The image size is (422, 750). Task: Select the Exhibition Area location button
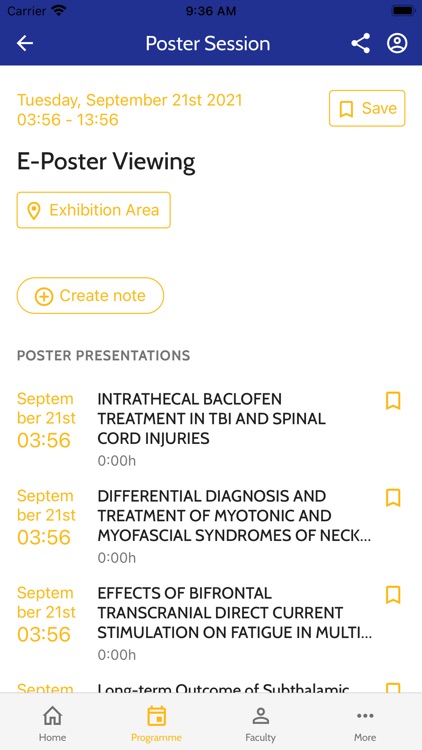point(94,210)
